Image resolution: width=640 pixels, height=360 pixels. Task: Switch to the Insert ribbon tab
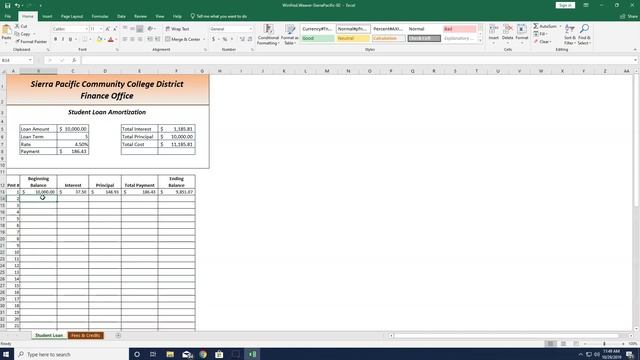point(47,16)
